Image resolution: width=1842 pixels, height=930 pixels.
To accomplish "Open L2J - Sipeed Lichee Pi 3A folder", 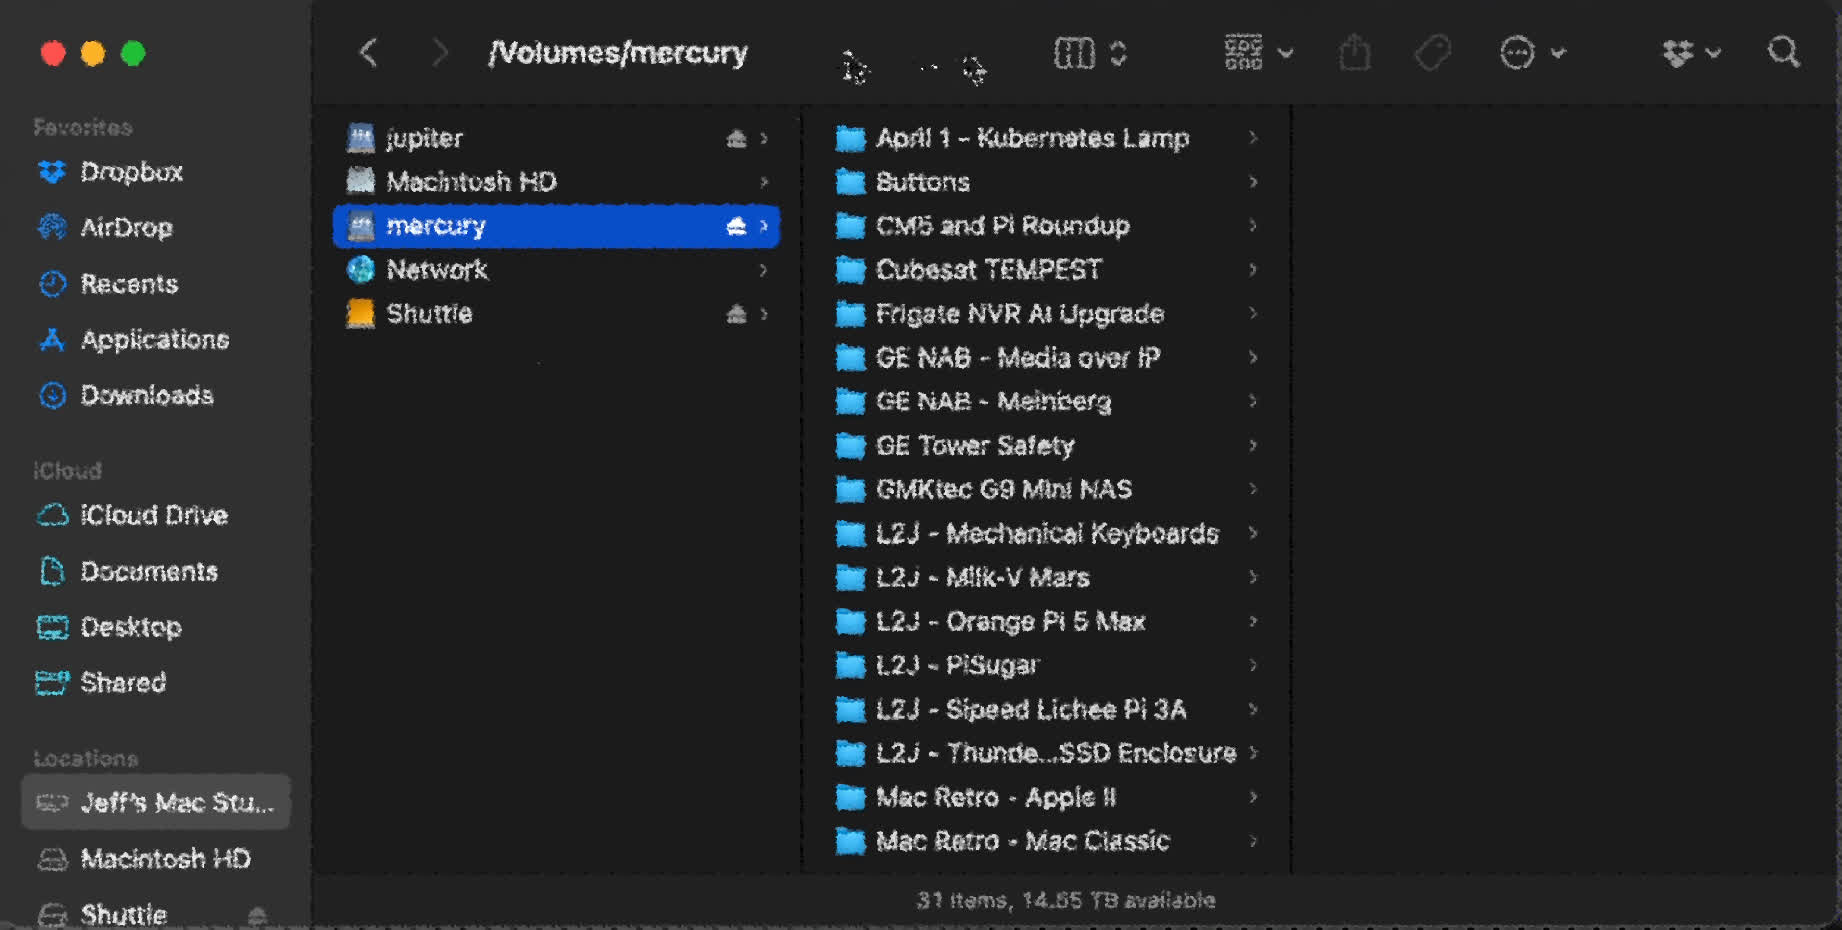I will point(1046,710).
